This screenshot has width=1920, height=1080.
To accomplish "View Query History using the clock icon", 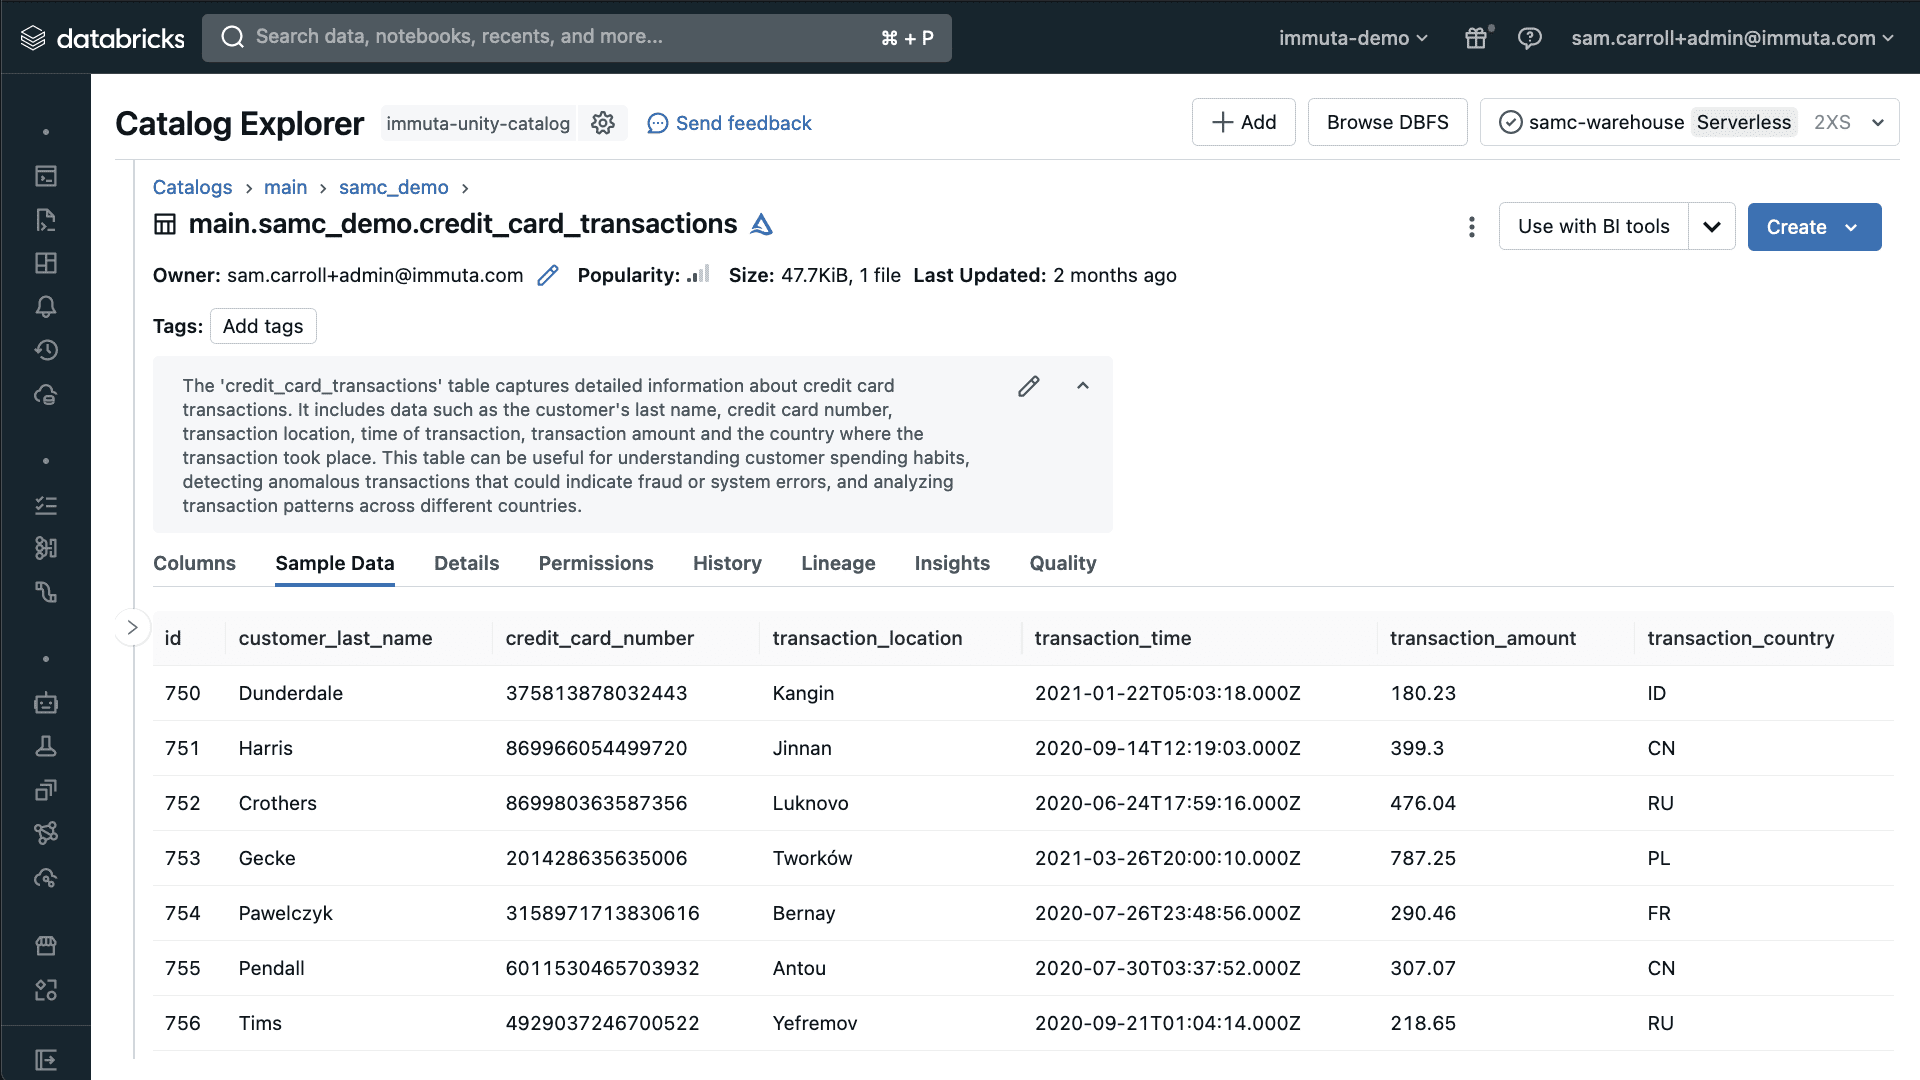I will (46, 350).
